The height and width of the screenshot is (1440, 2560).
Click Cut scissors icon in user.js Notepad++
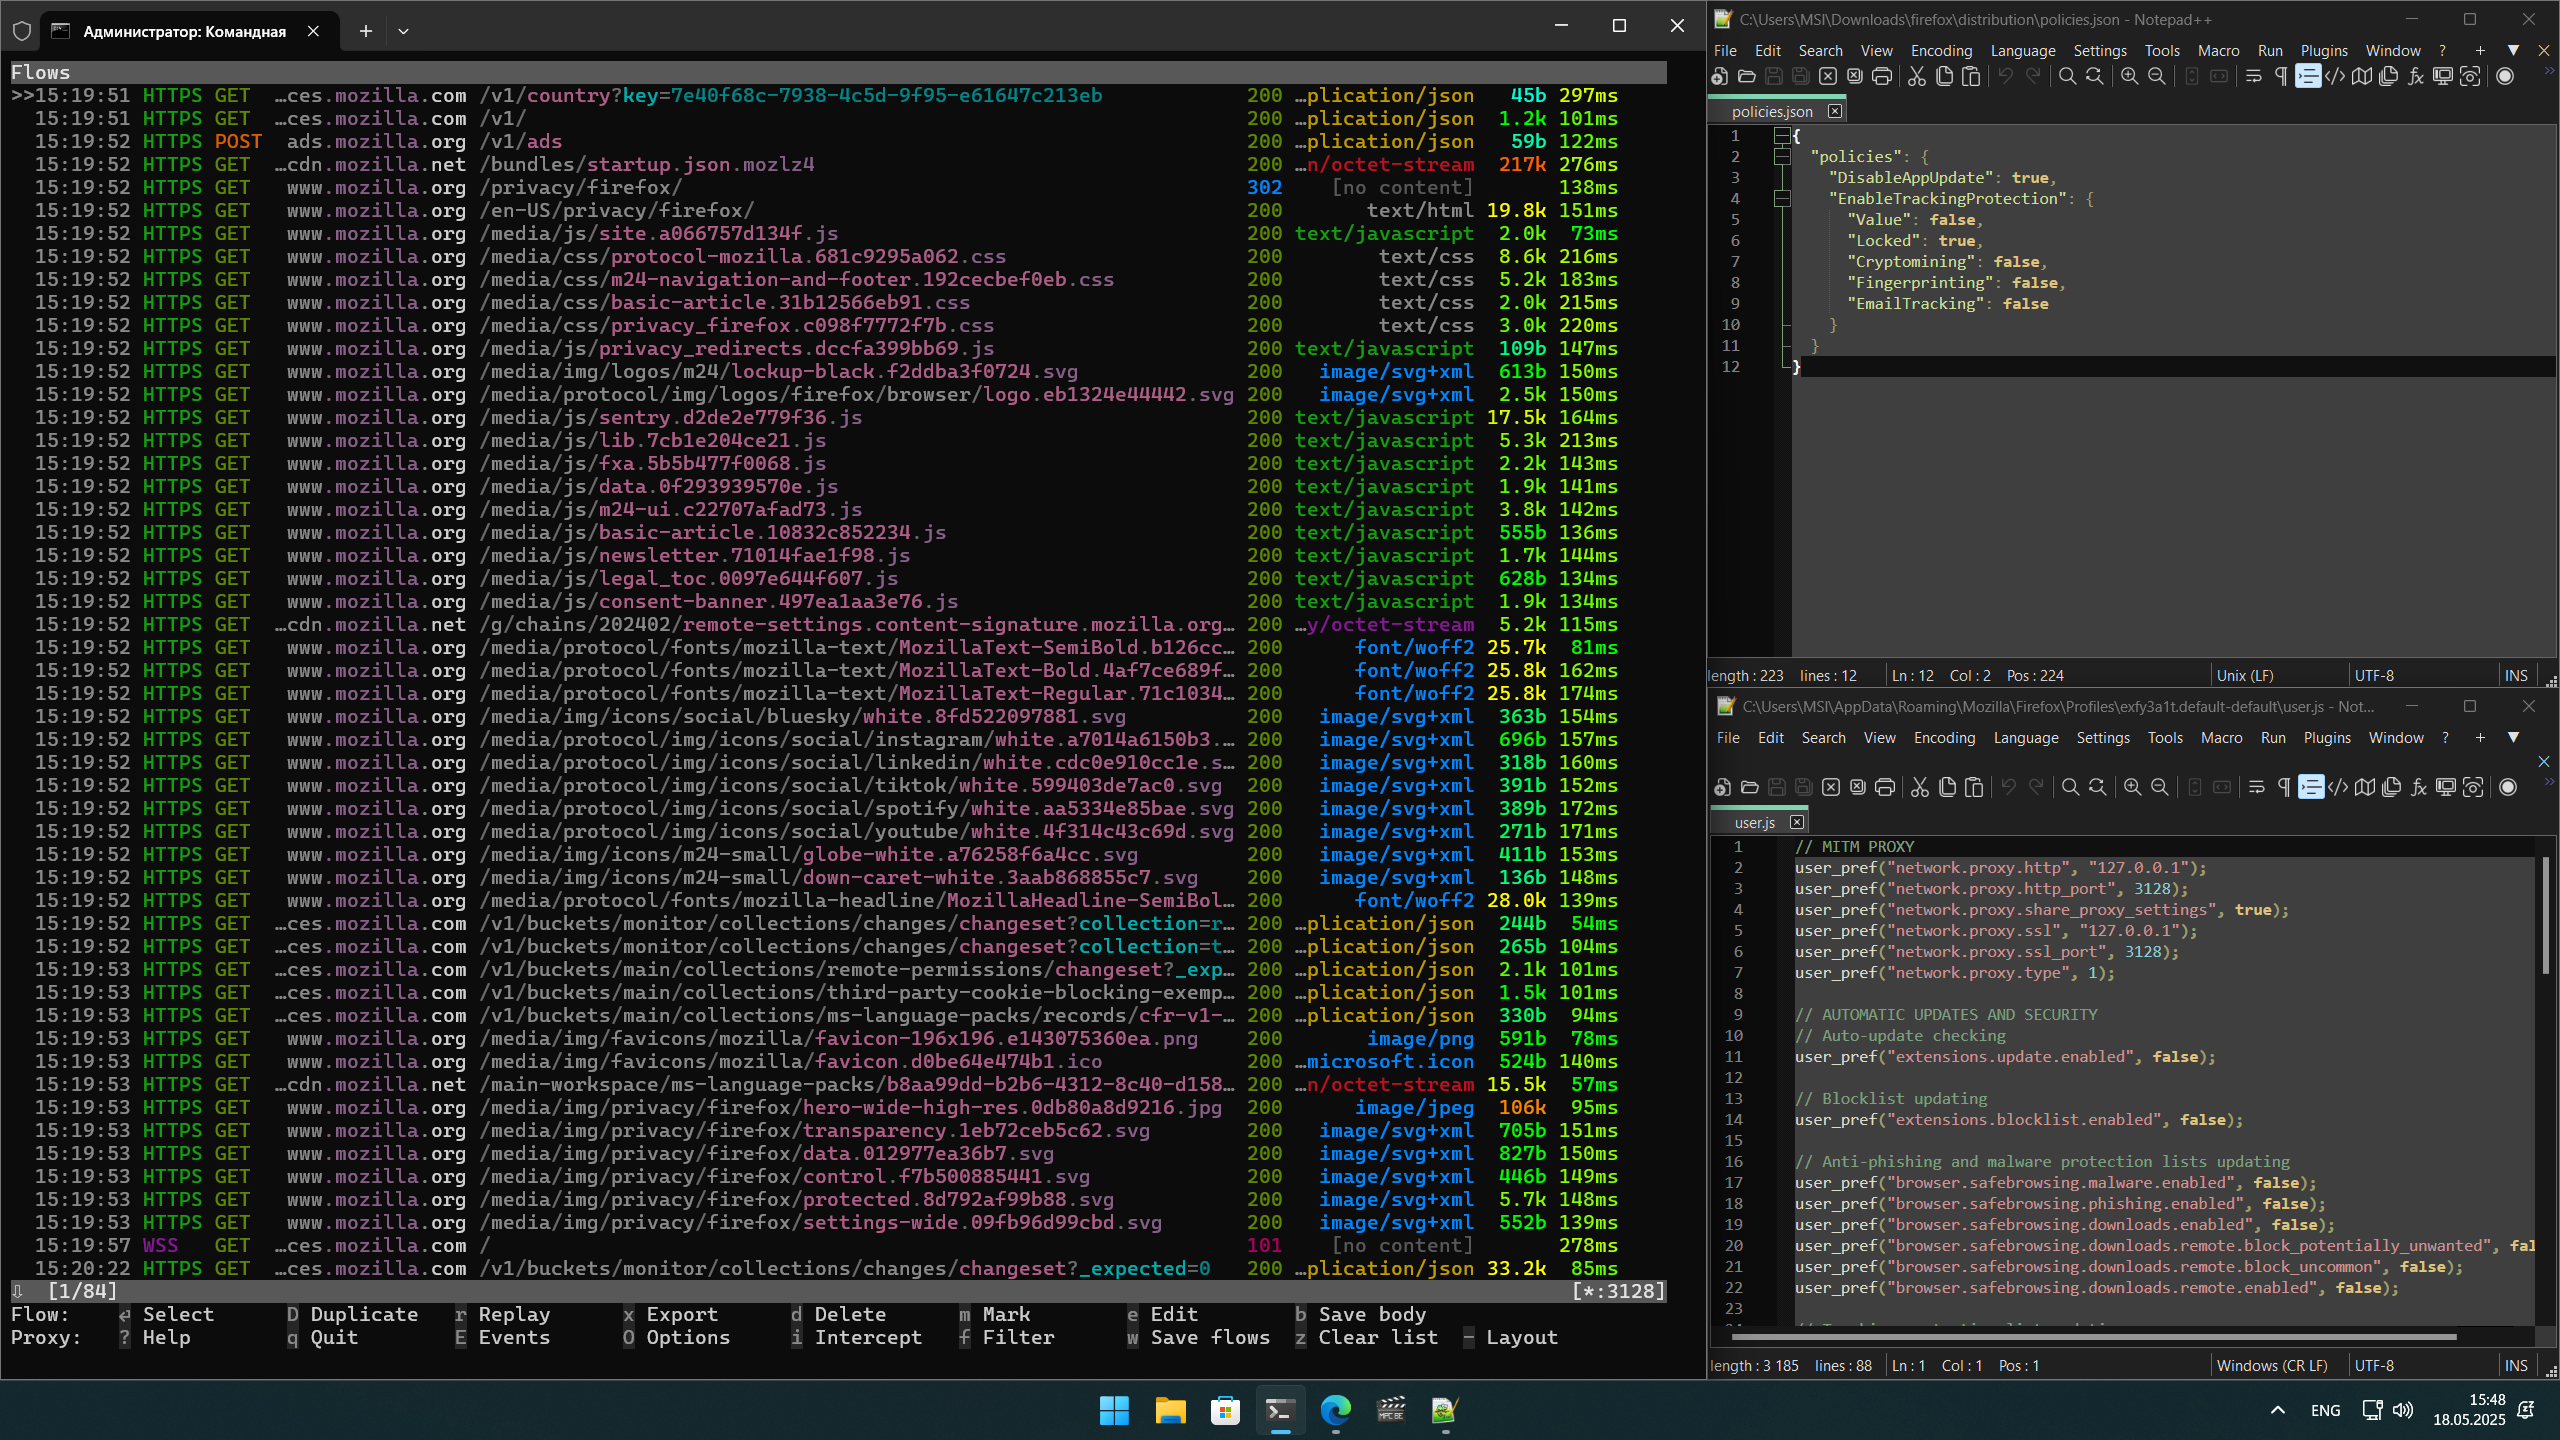coord(1920,788)
